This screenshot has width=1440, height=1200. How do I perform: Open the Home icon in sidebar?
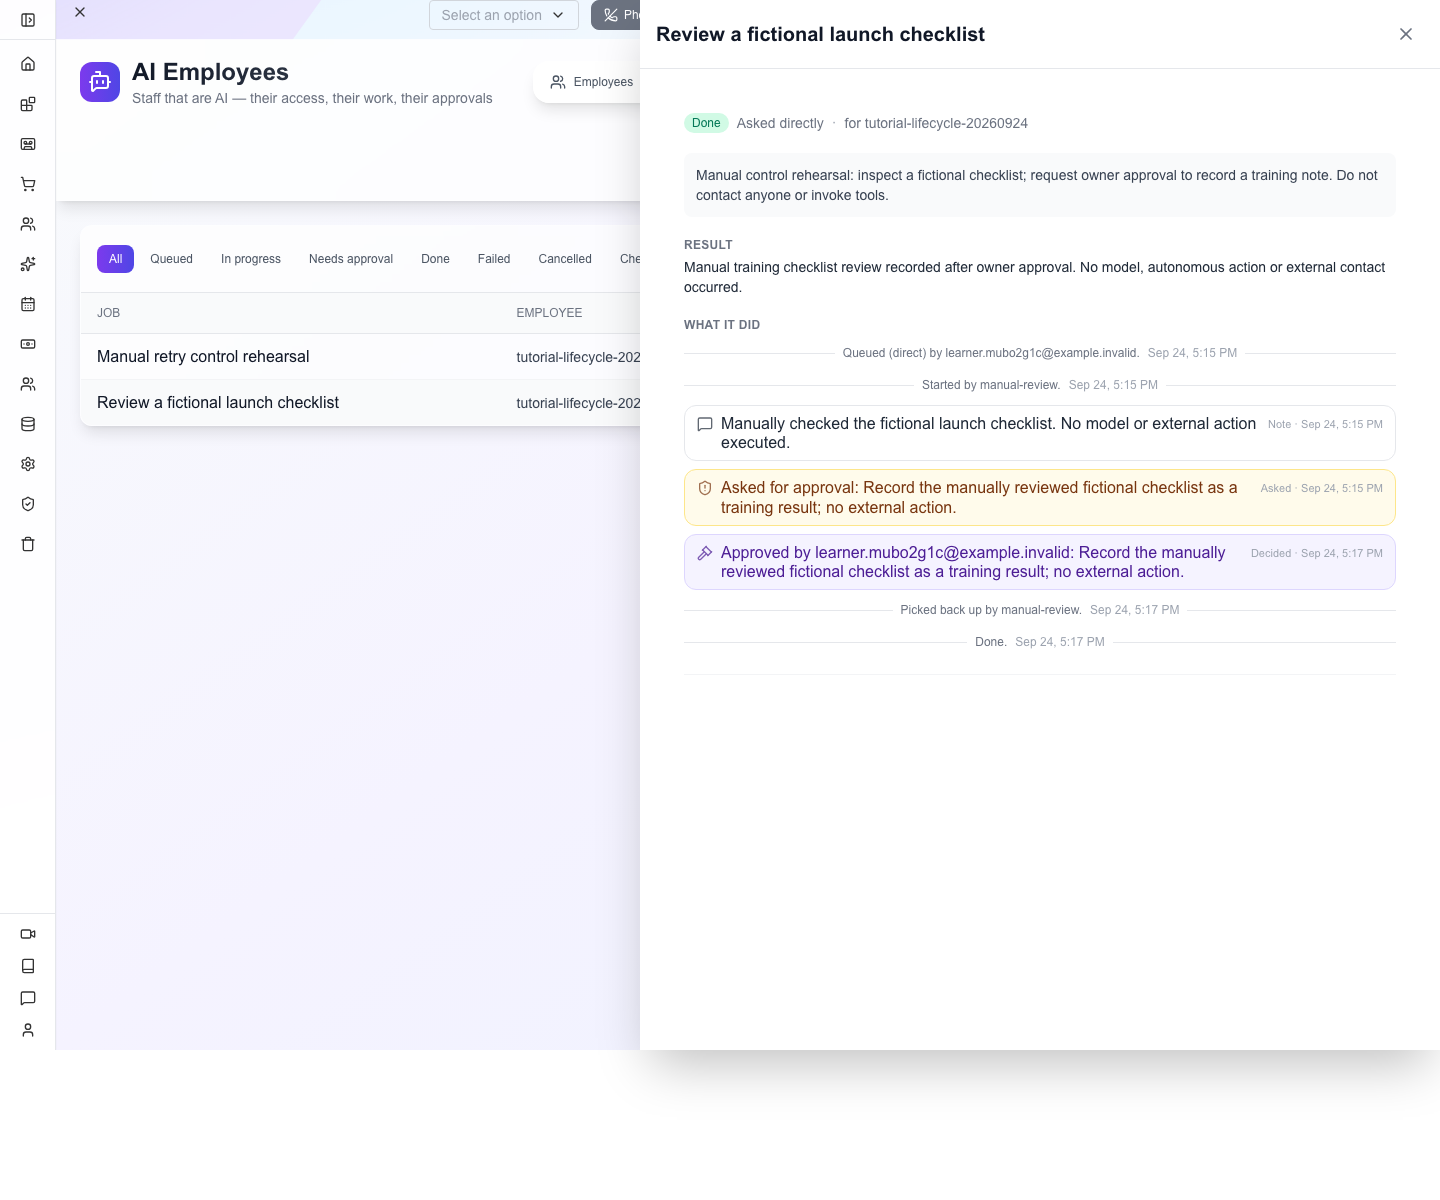(x=28, y=64)
